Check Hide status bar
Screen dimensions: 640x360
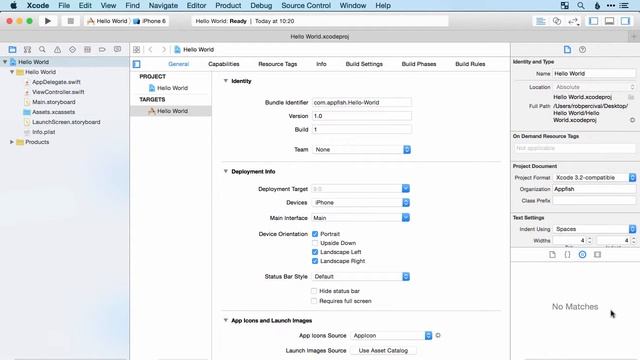click(314, 291)
